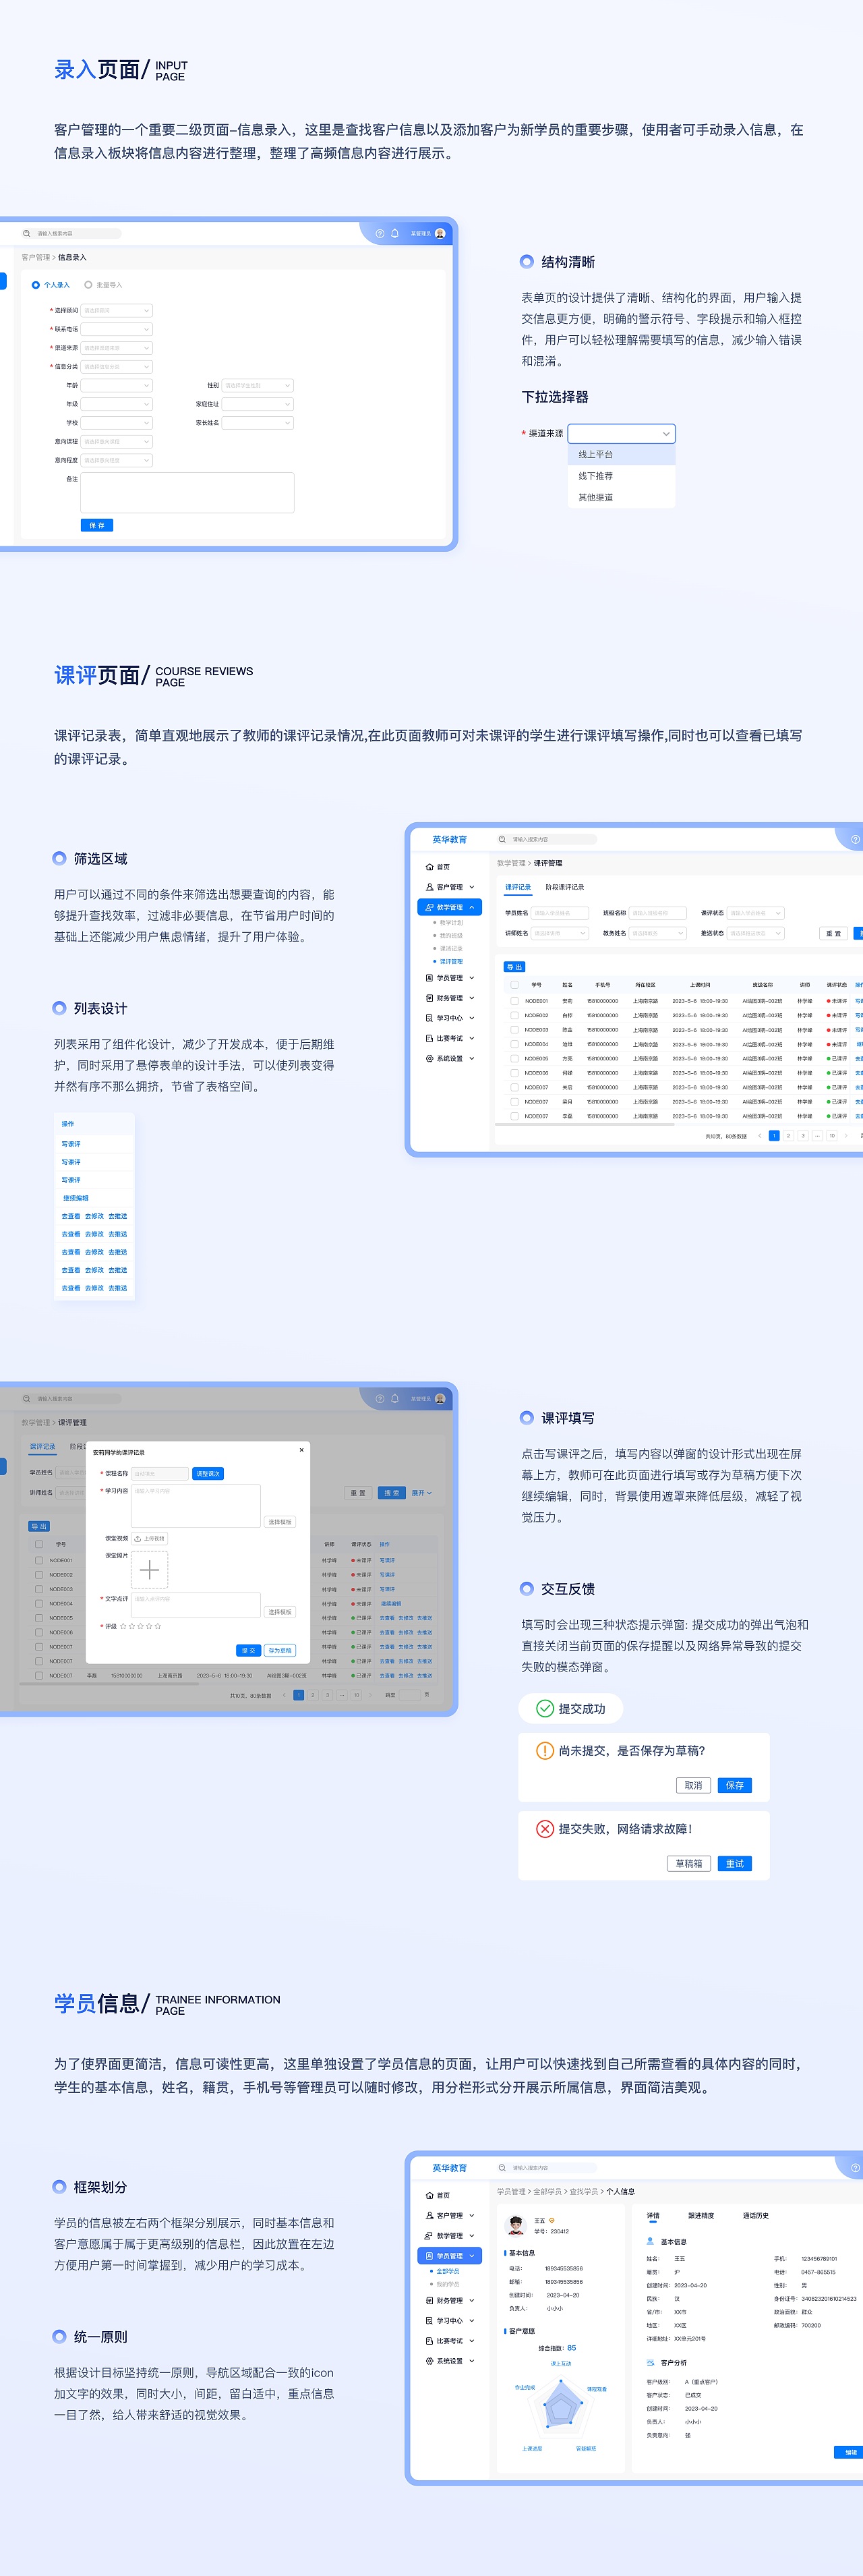Screen dimensions: 863x2576
Task: Click 草稿箱 in submit-failed prompt
Action: [688, 1863]
